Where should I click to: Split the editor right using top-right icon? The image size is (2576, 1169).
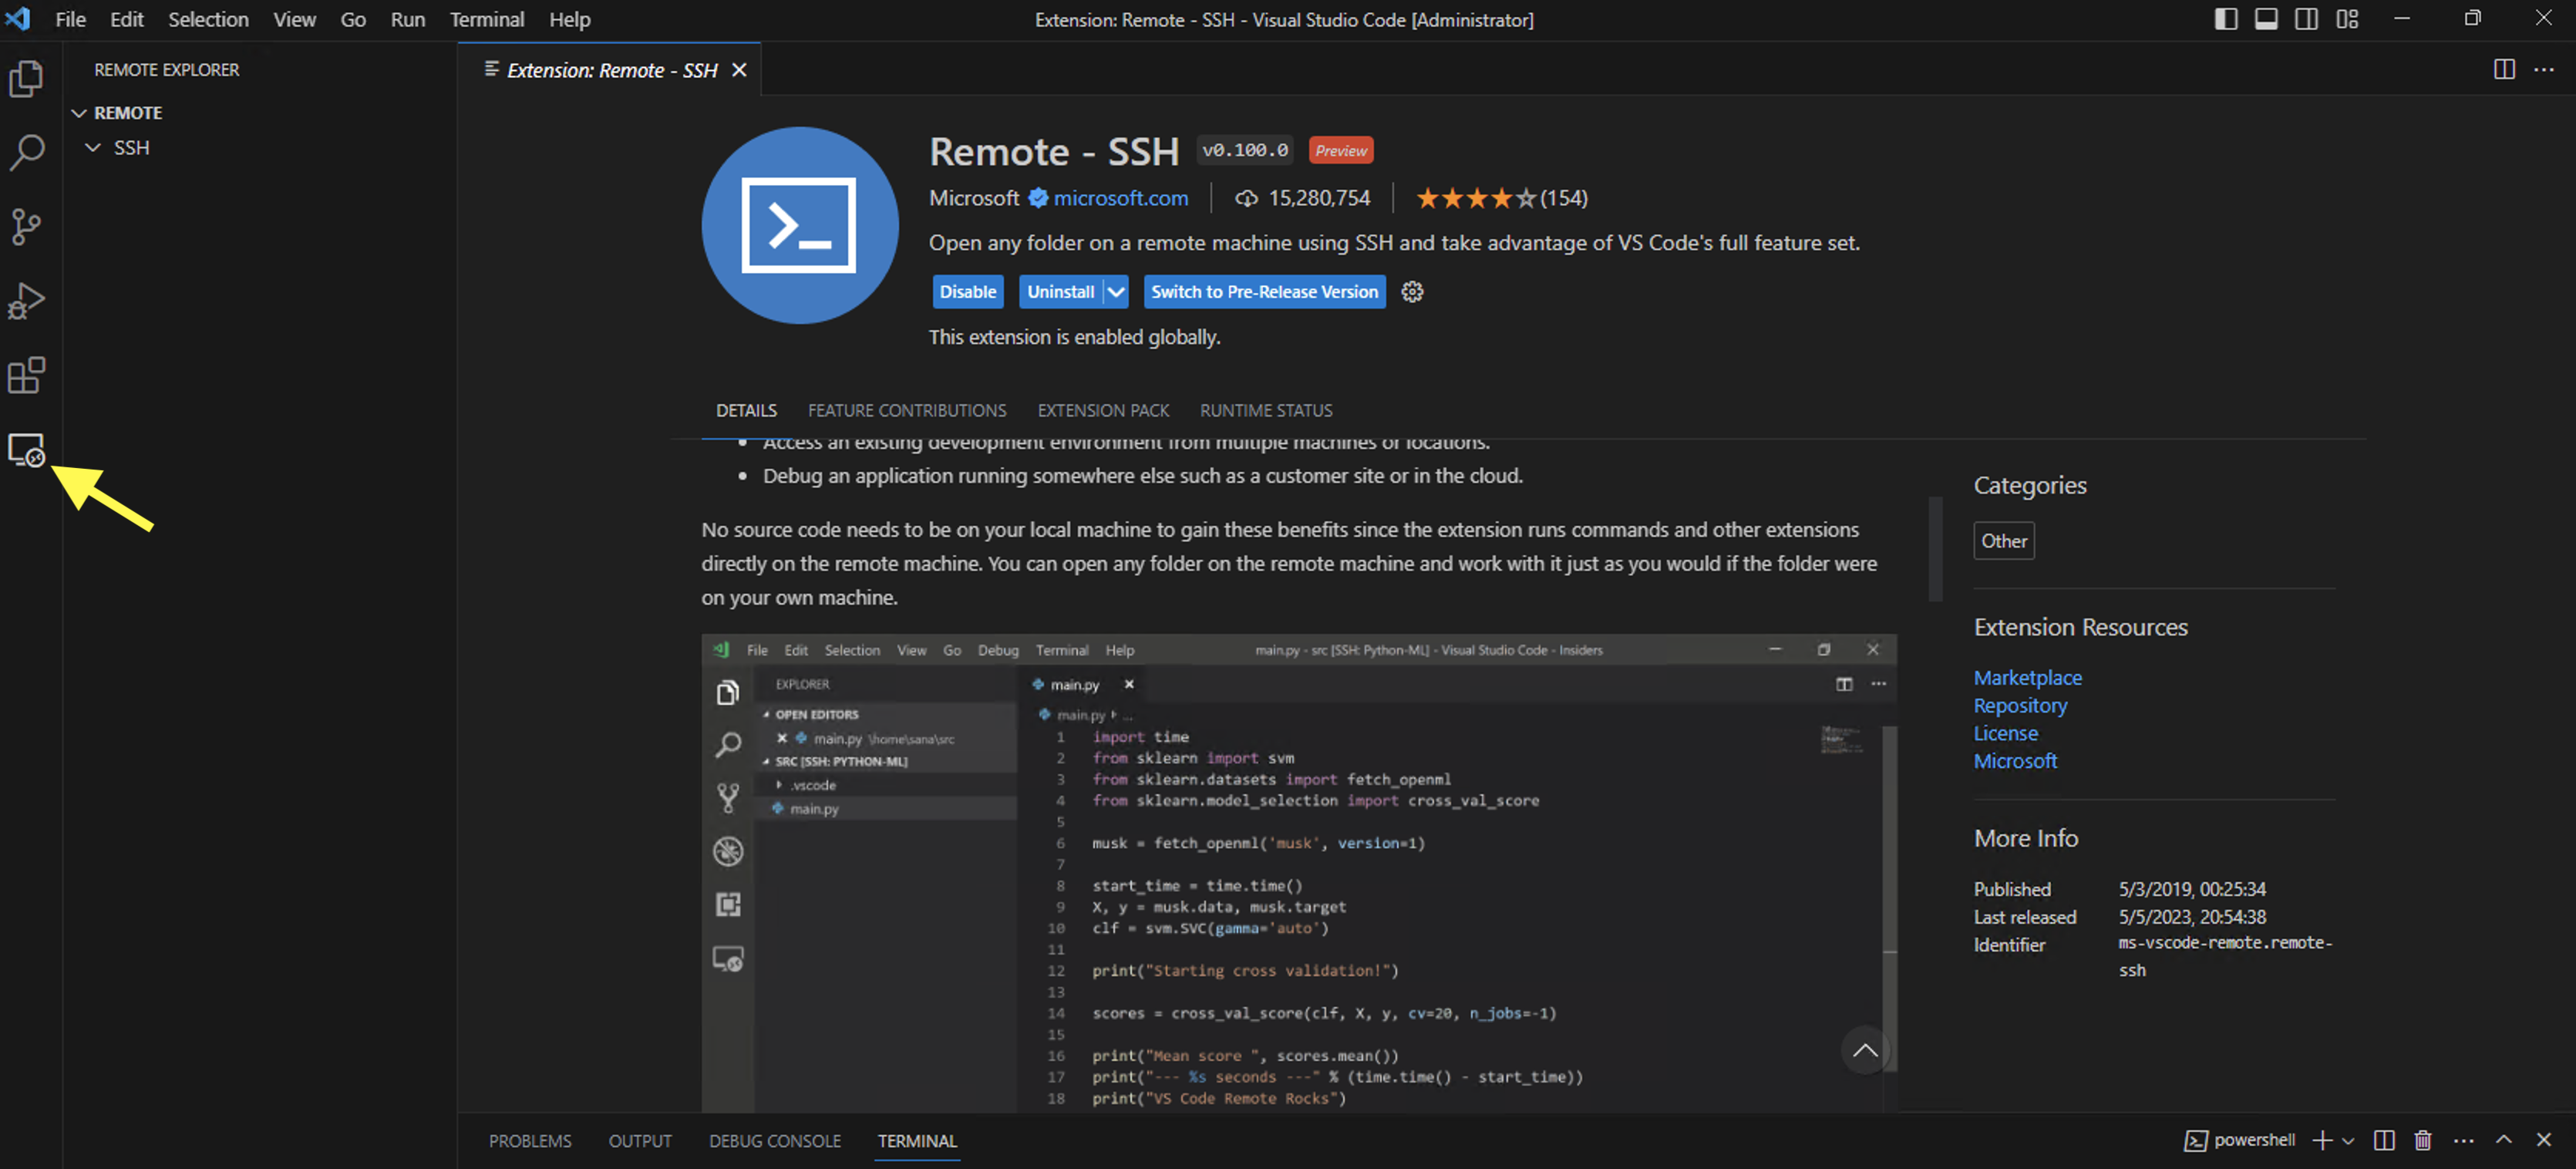click(2503, 69)
